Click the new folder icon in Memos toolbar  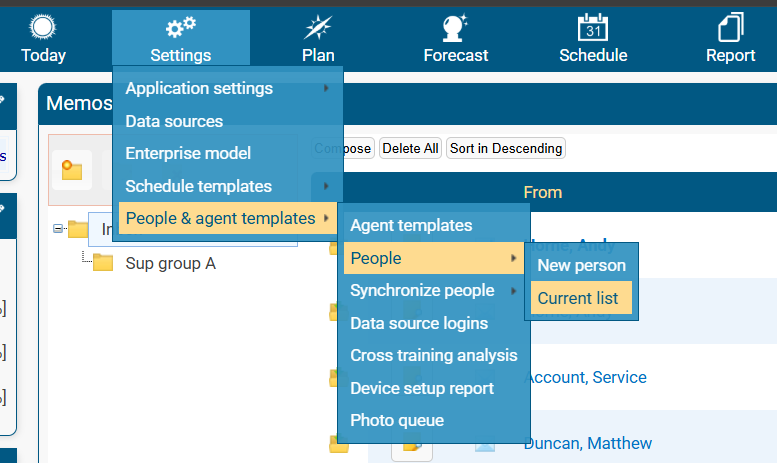coord(72,170)
